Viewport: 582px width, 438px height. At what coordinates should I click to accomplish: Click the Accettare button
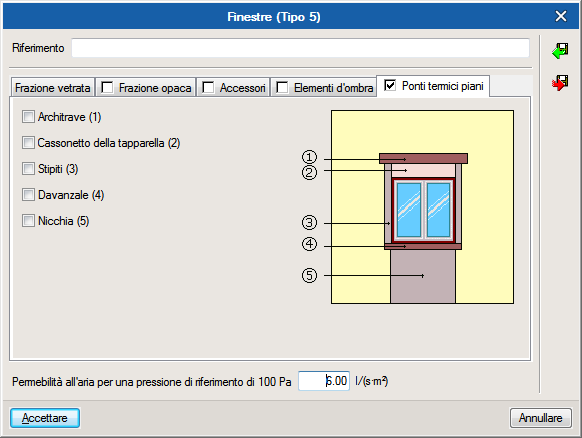pyautogui.click(x=45, y=418)
